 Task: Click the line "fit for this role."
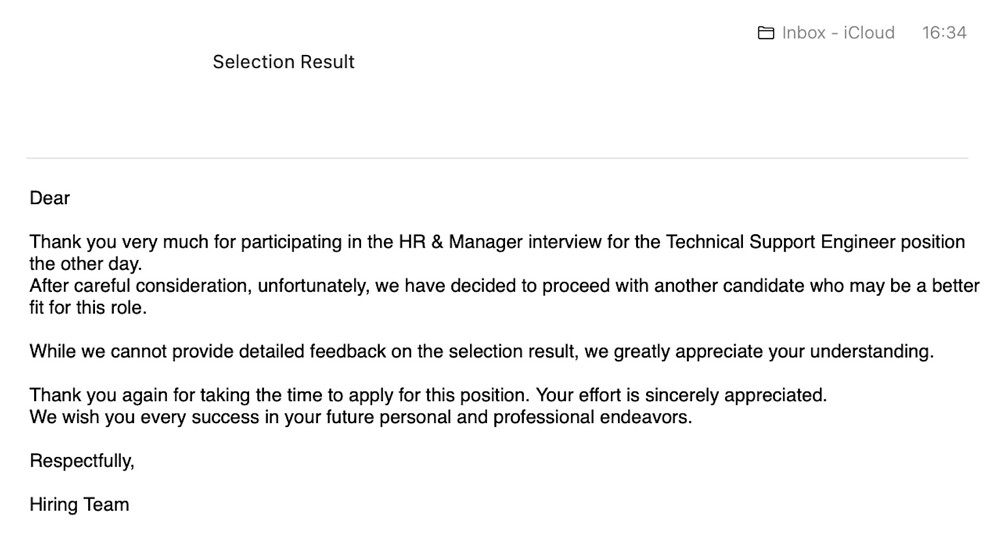pyautogui.click(x=88, y=308)
